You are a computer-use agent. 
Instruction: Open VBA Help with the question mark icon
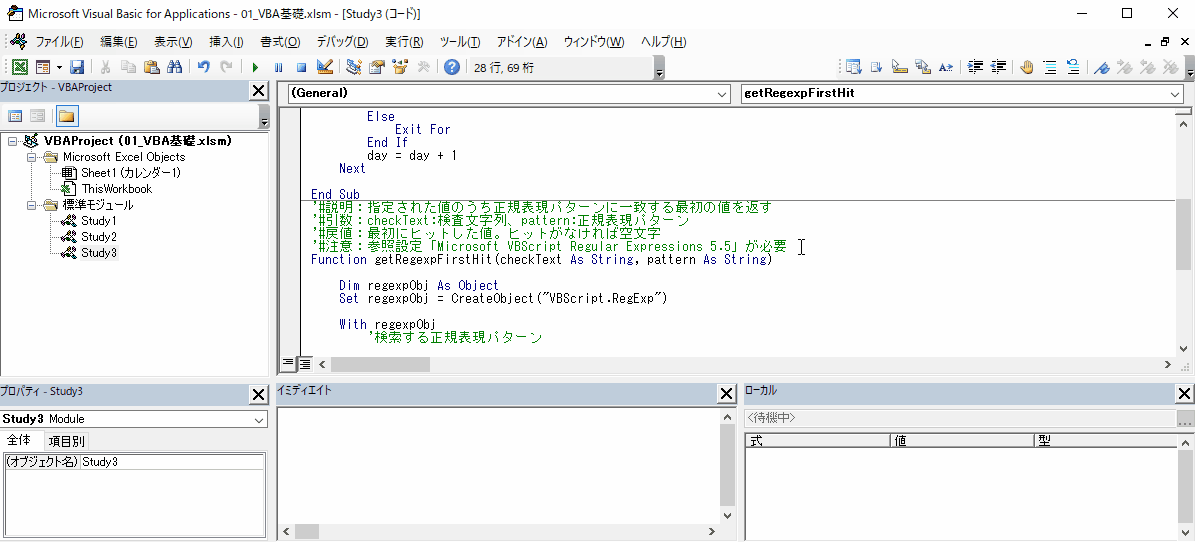point(452,67)
